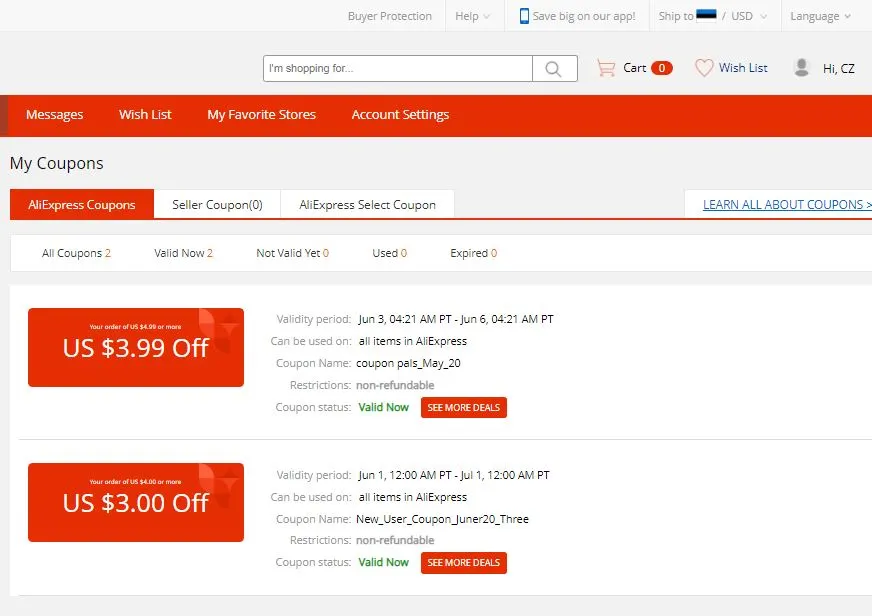Viewport: 872px width, 616px height.
Task: Click Valid Now status of $3.00 coupon
Action: click(x=384, y=563)
